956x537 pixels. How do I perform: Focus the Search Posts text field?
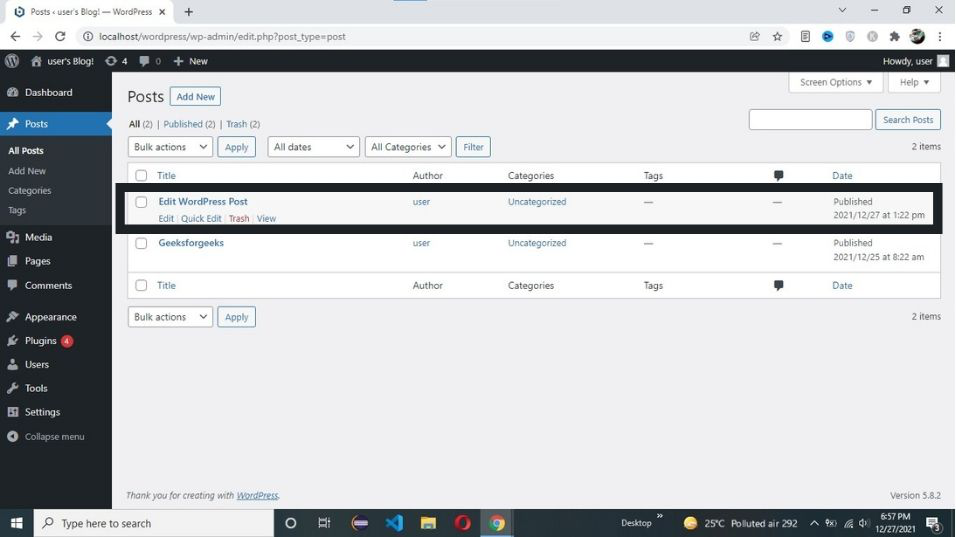click(x=810, y=119)
